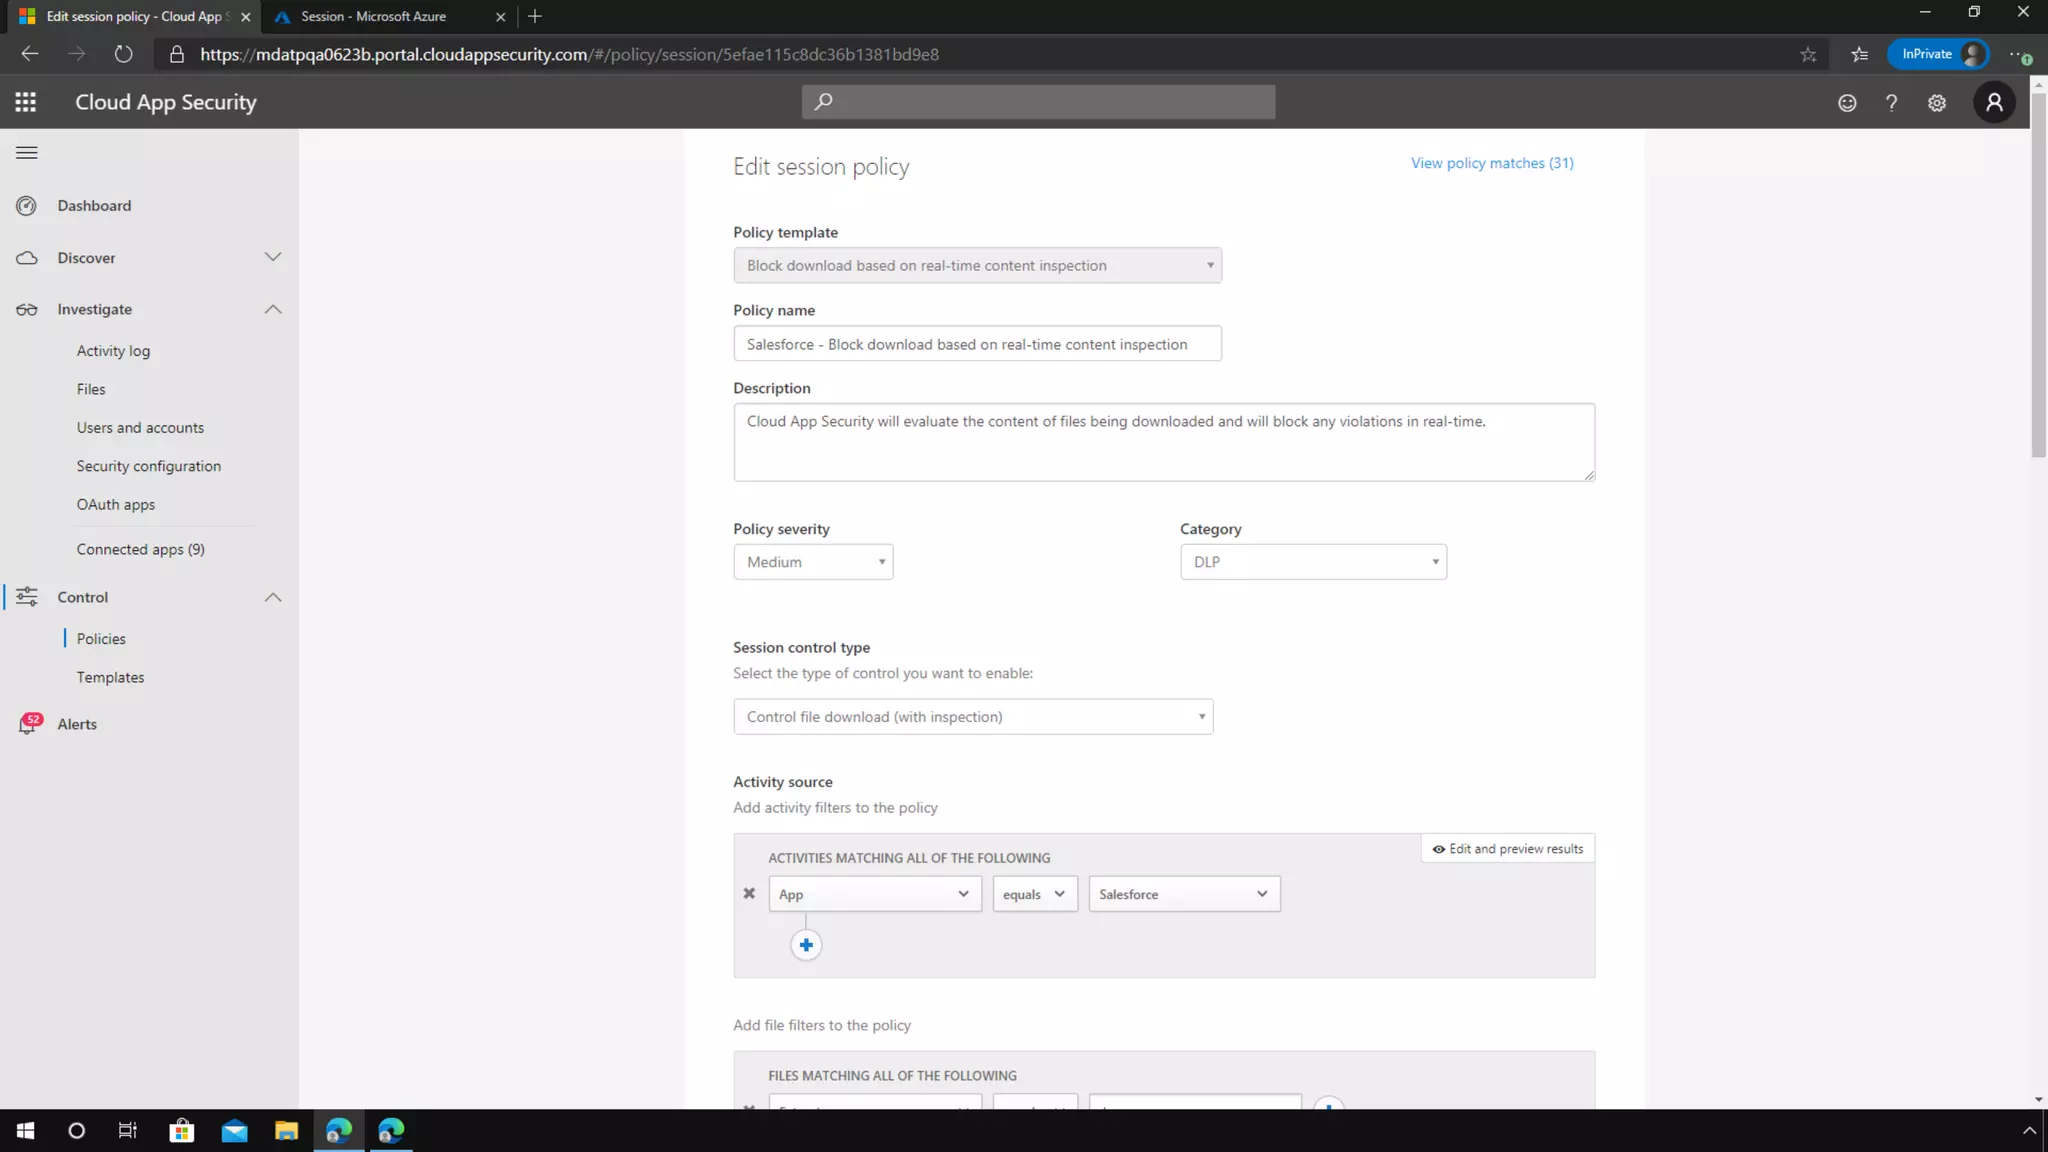Screen dimensions: 2048x1152
Task: Click into the Policy name field
Action: pyautogui.click(x=977, y=344)
